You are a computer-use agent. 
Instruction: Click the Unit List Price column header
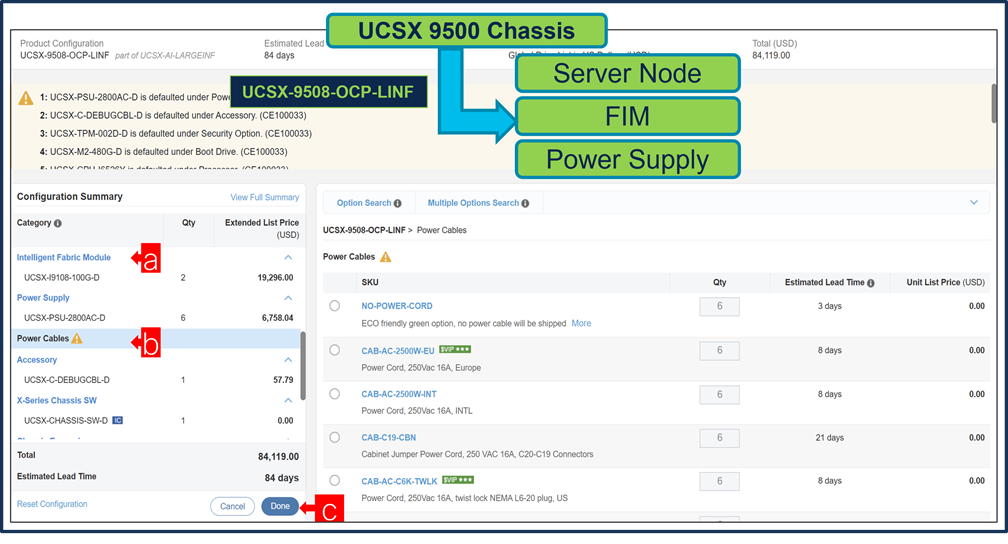click(x=945, y=282)
